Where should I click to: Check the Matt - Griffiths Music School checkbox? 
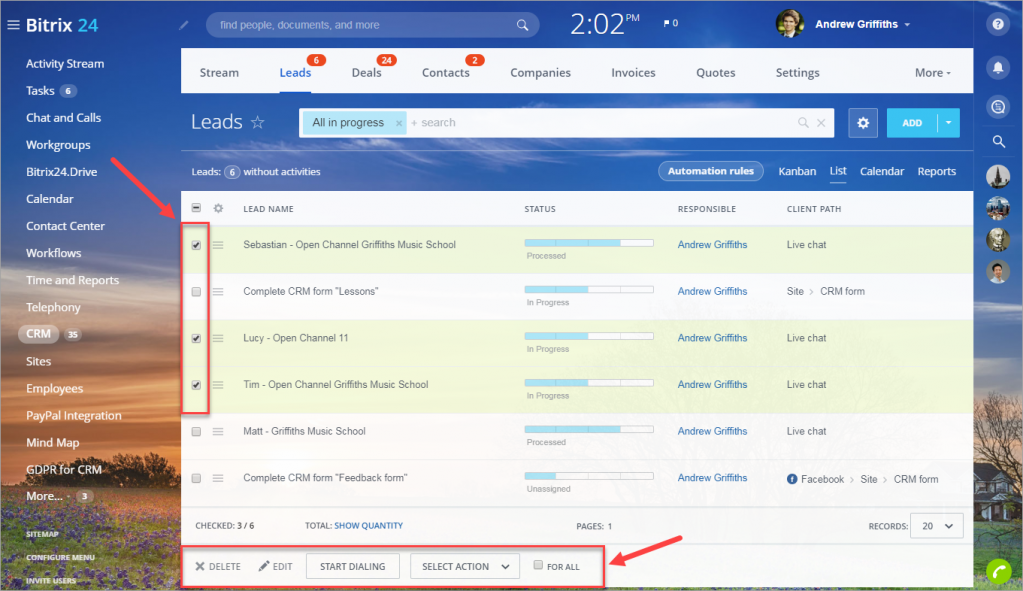point(196,432)
